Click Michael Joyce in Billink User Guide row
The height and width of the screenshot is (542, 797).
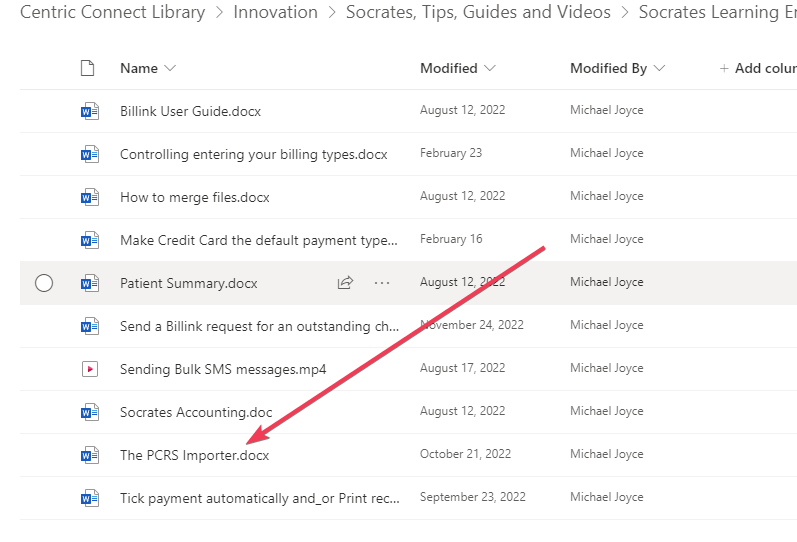[607, 110]
